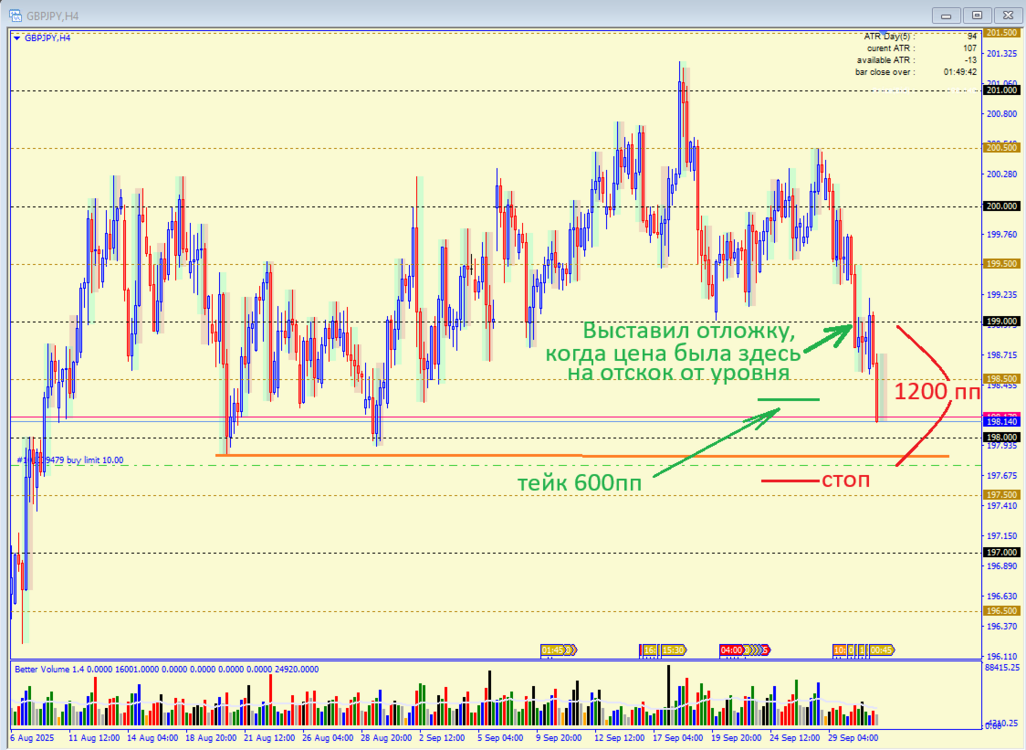Click the 88415.25 volume scale value
The height and width of the screenshot is (750, 1026).
[1002, 668]
